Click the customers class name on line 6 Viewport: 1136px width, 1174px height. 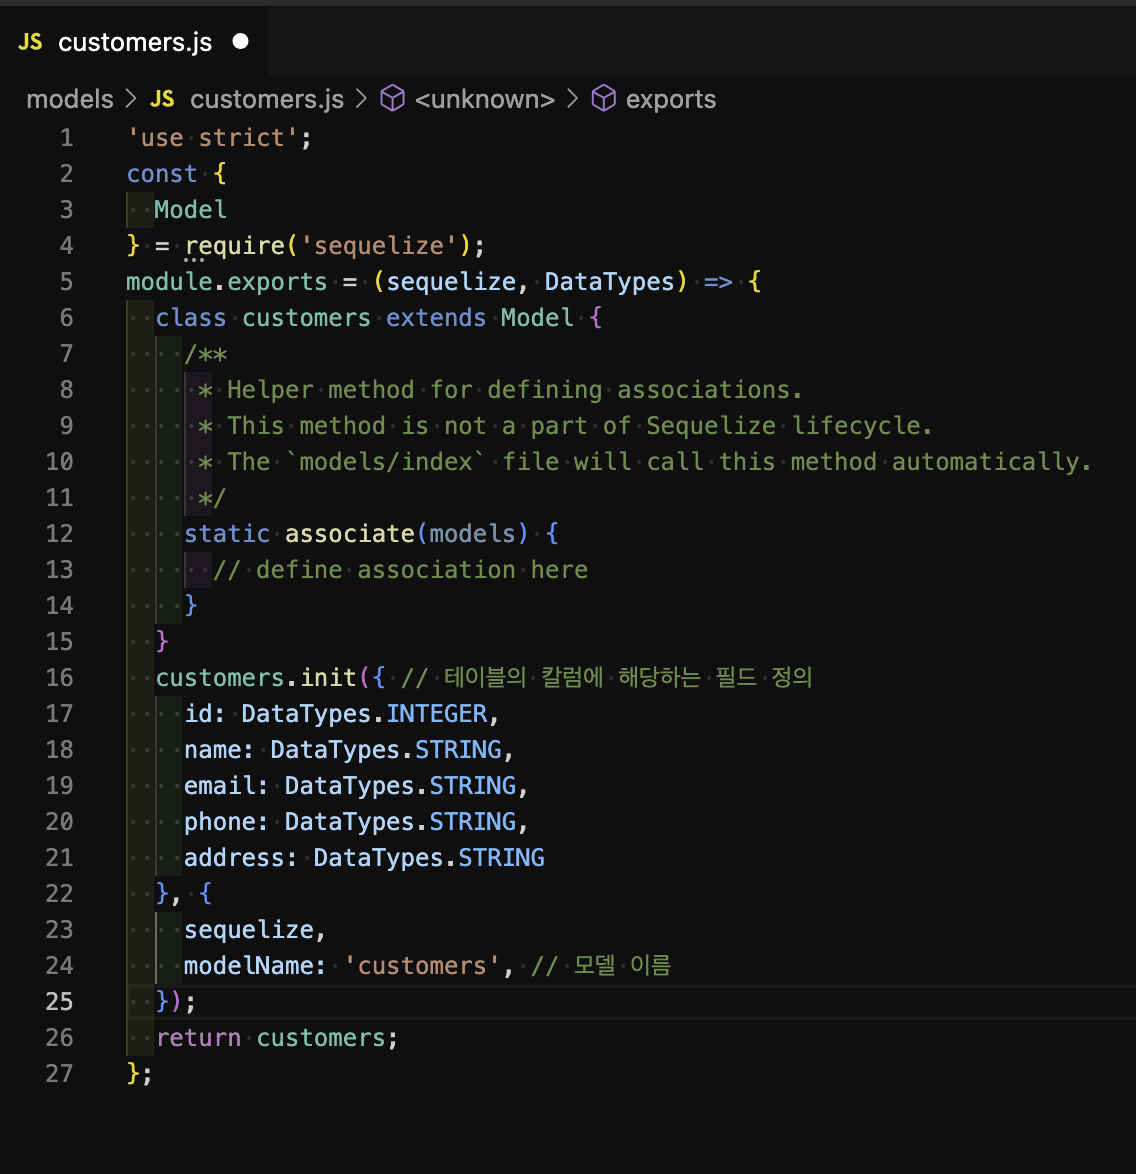click(306, 317)
